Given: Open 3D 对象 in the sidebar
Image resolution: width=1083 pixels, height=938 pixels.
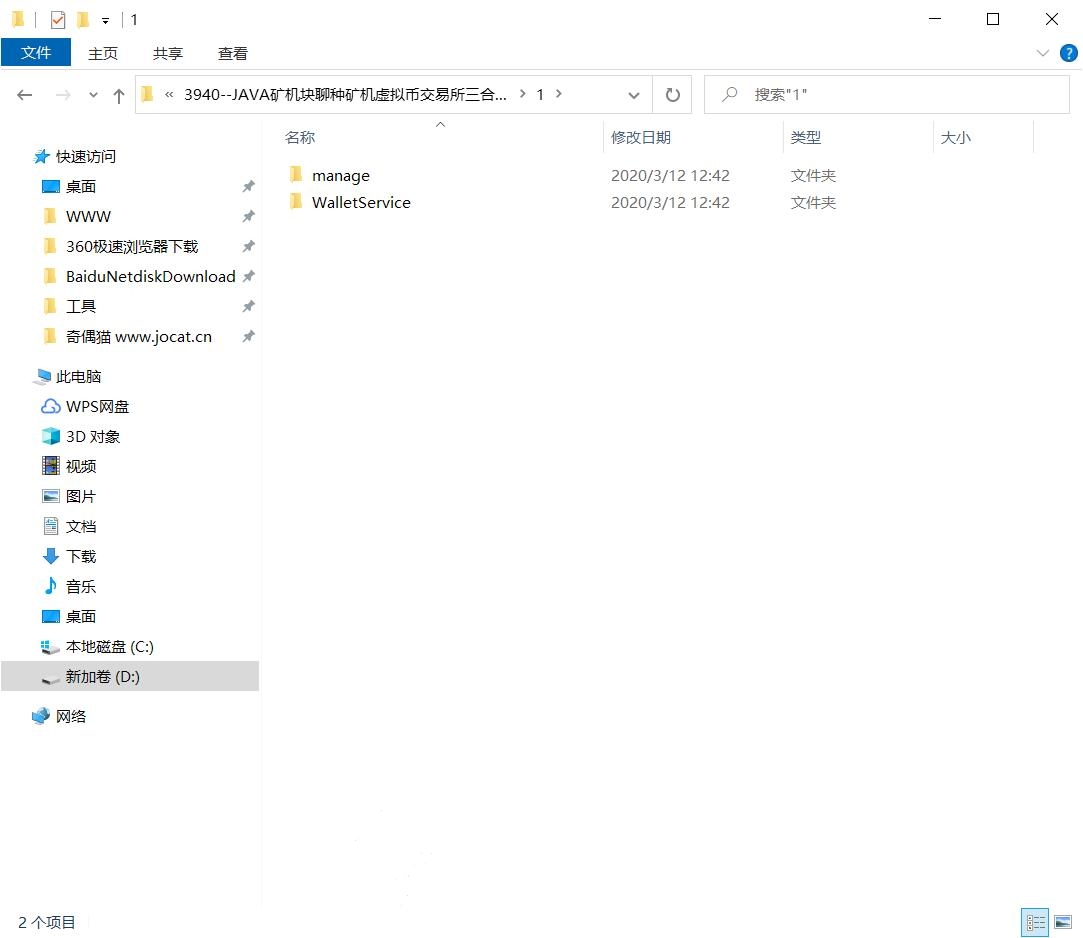Looking at the screenshot, I should (x=93, y=437).
